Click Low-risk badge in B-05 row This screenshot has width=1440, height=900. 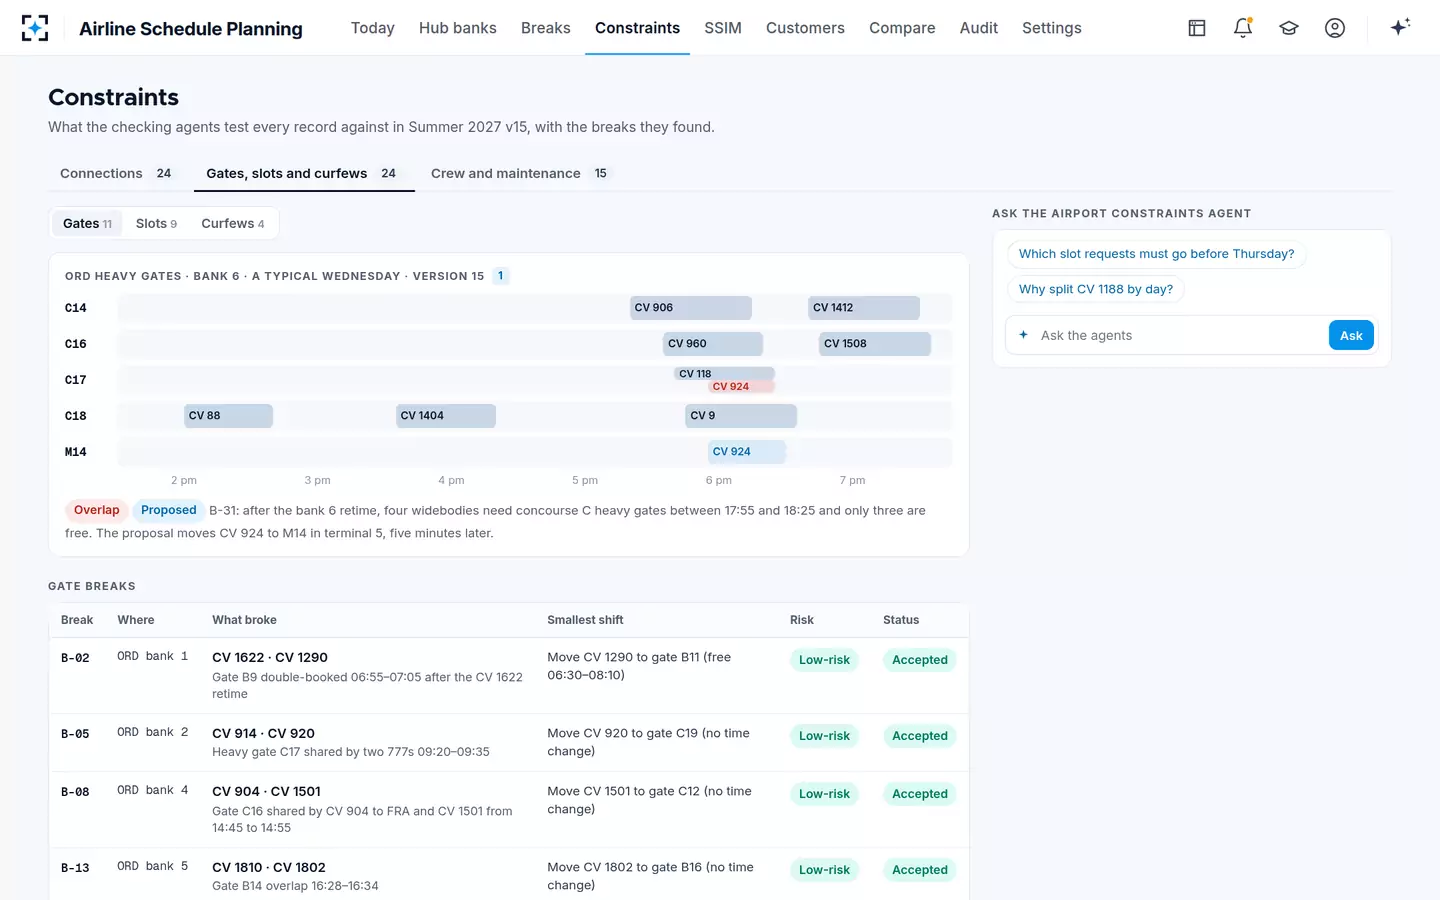coord(824,736)
